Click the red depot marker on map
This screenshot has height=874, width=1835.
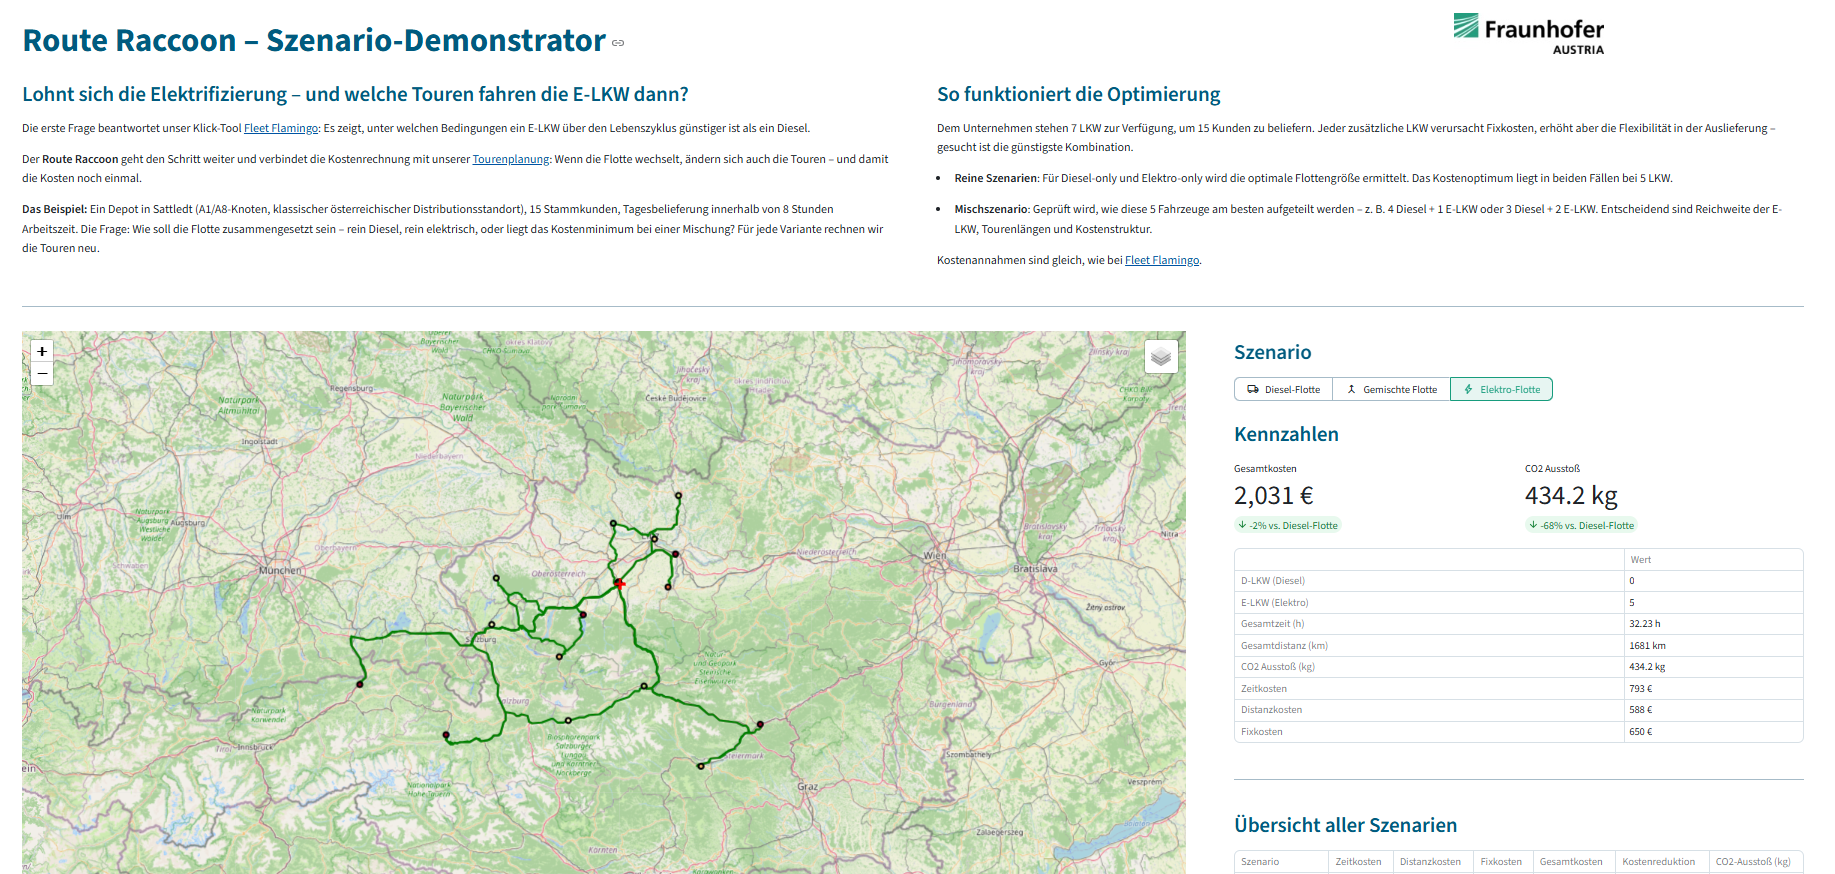pyautogui.click(x=619, y=583)
